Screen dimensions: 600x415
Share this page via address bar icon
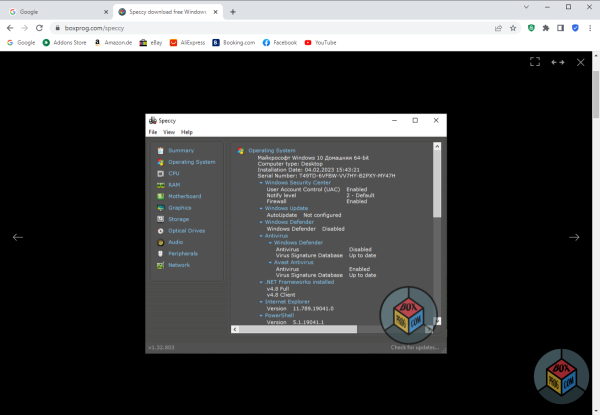point(498,28)
